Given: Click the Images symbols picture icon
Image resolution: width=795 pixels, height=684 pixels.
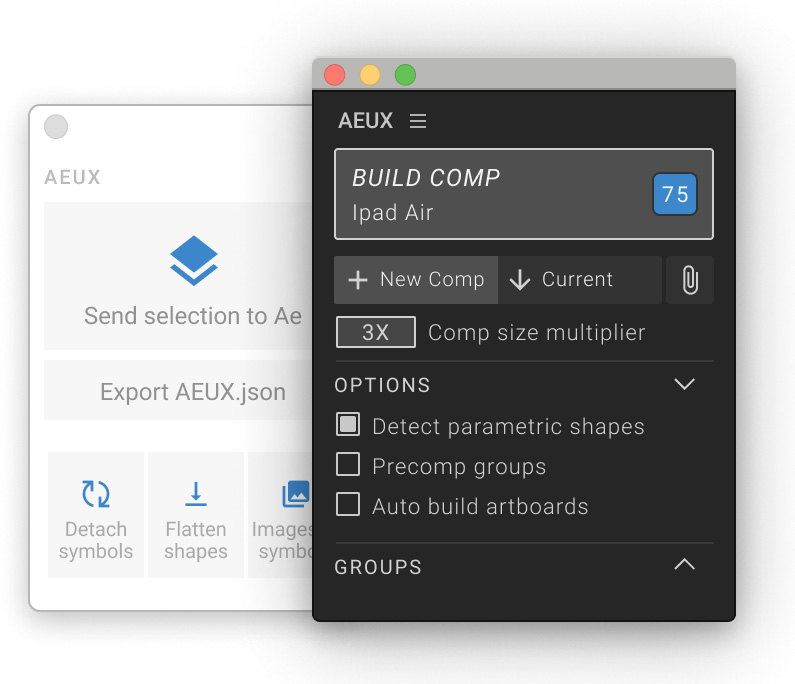Looking at the screenshot, I should [x=296, y=494].
